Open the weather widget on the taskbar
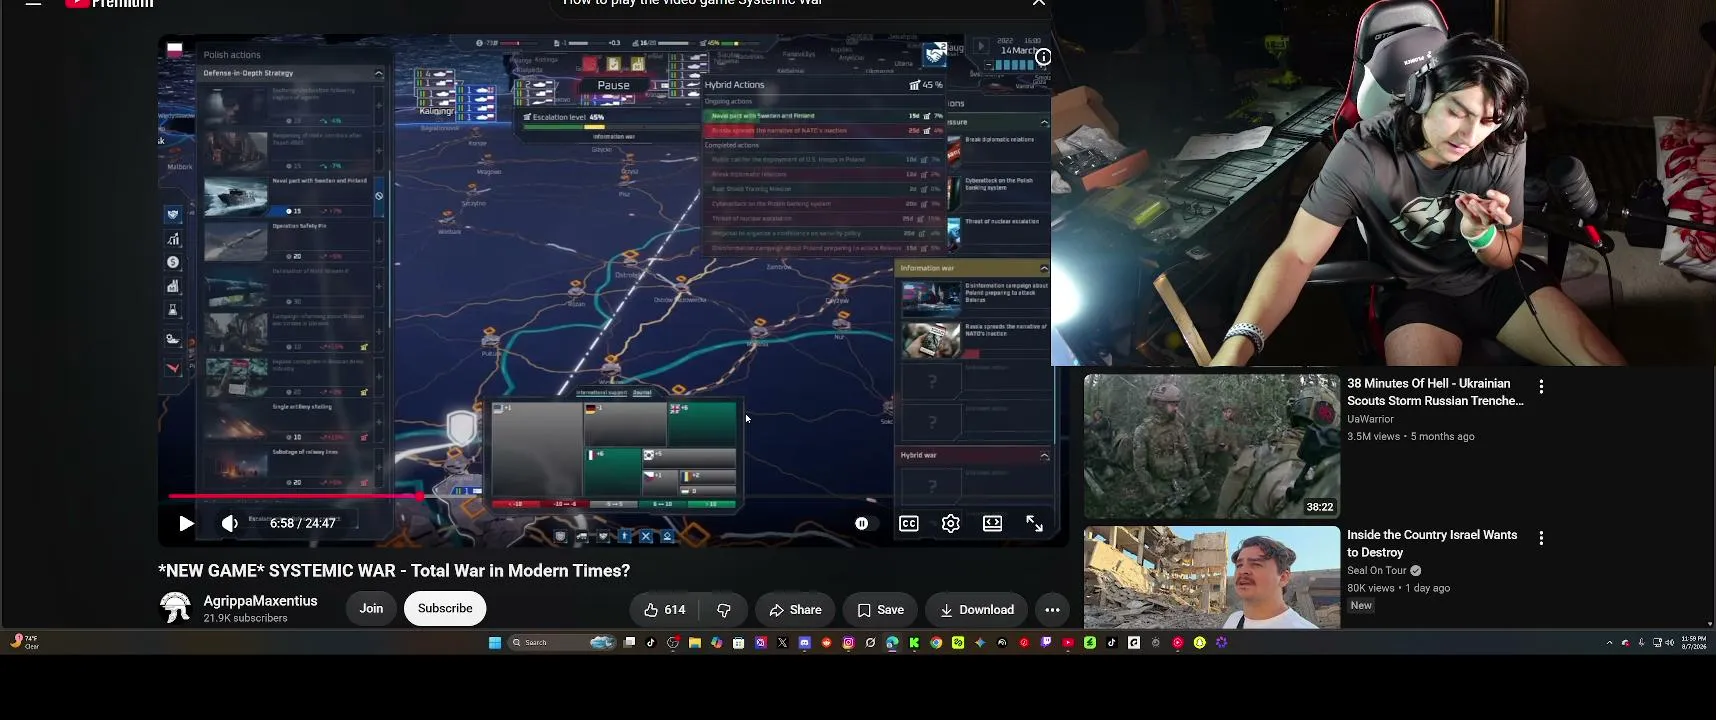Viewport: 1716px width, 720px height. [24, 642]
